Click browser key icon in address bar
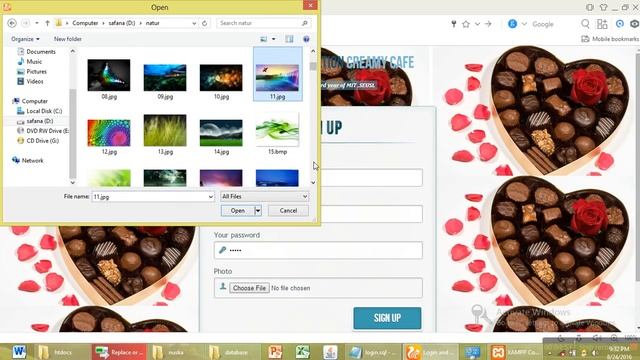The width and height of the screenshot is (640, 360). point(453,24)
